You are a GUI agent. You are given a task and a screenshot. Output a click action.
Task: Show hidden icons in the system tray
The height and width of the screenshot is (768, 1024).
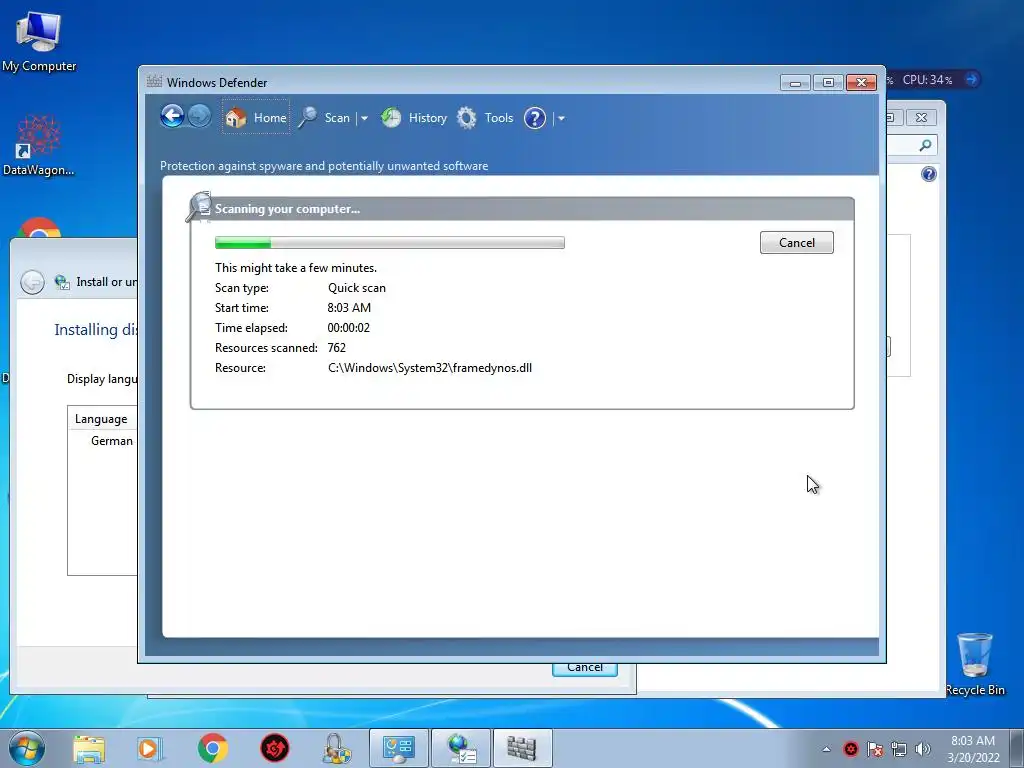click(x=826, y=749)
